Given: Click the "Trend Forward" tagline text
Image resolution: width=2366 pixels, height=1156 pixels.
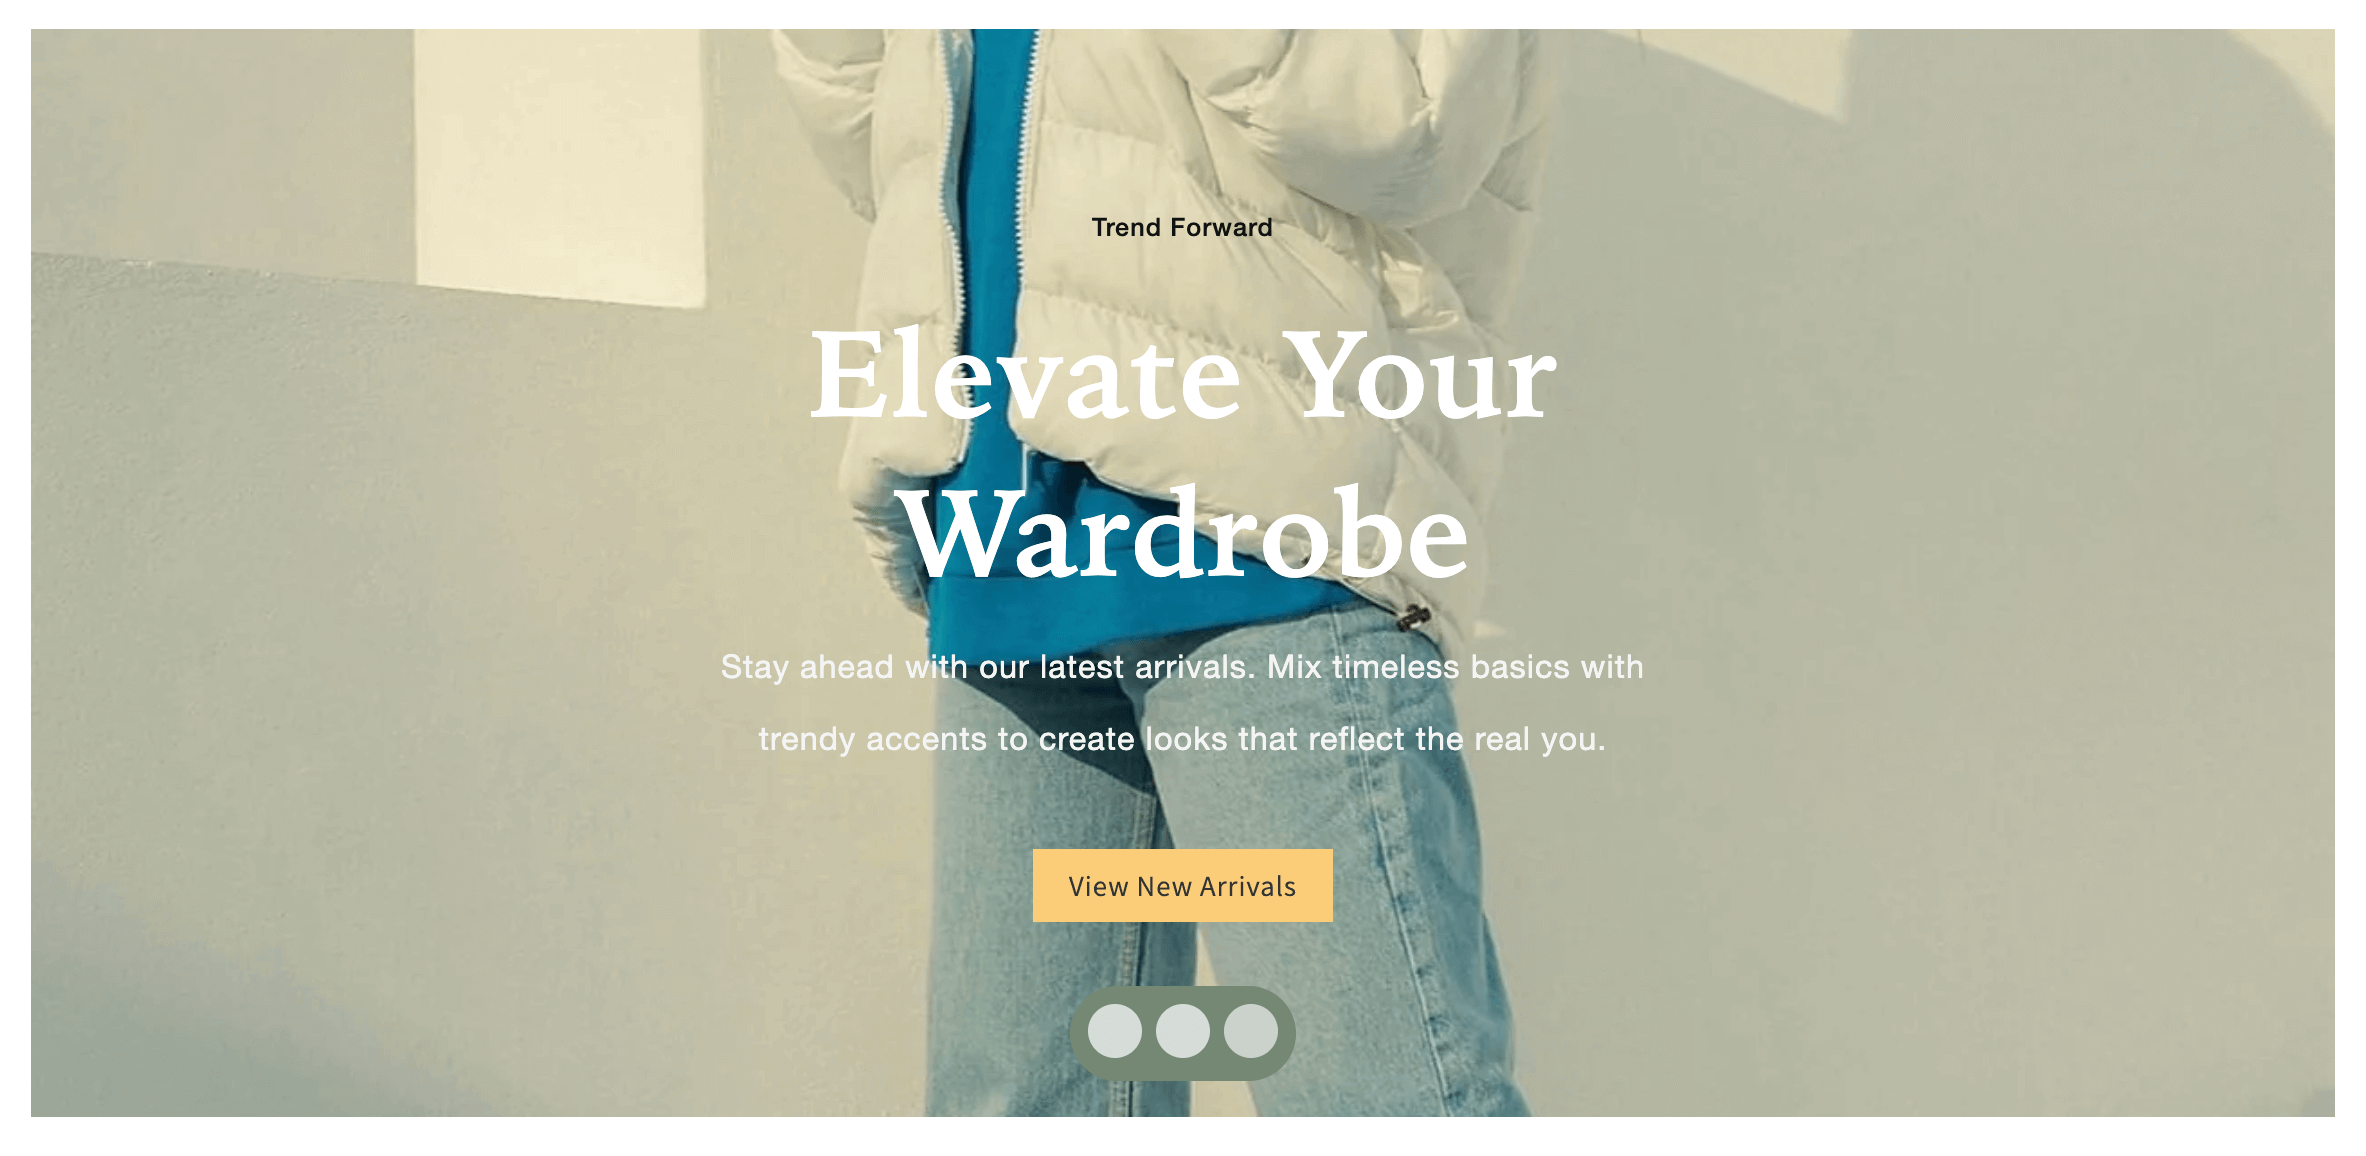Looking at the screenshot, I should pos(1182,228).
